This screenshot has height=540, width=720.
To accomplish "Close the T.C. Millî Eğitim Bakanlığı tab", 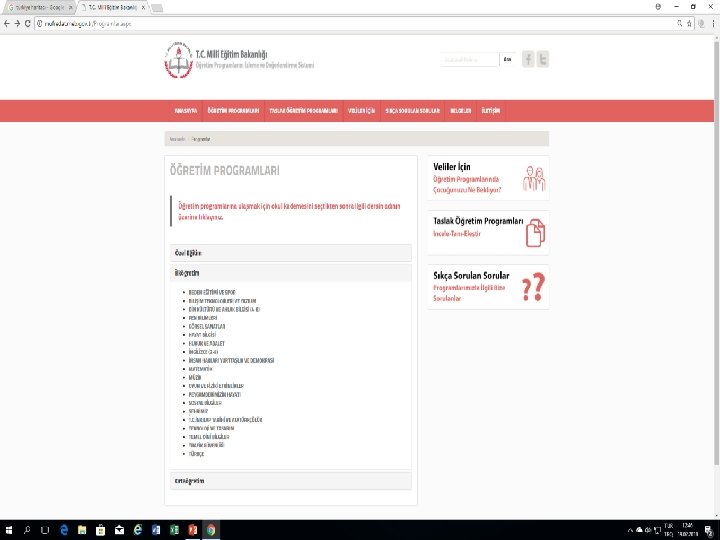I will click(143, 8).
